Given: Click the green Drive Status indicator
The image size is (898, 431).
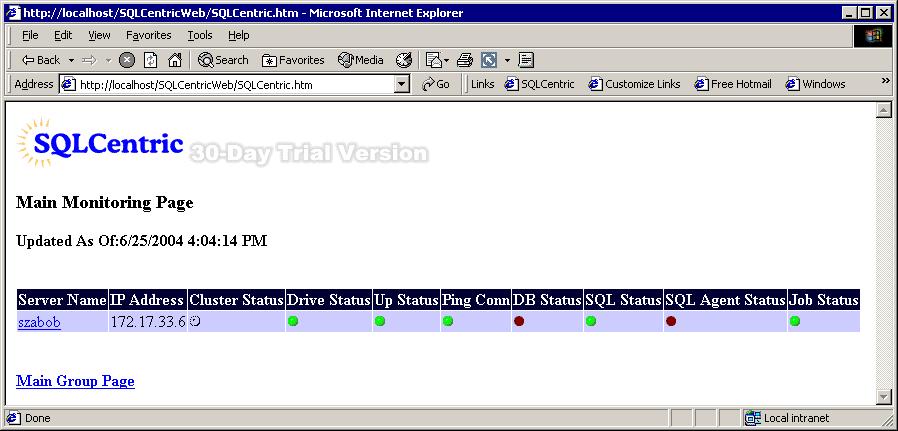Looking at the screenshot, I should (x=293, y=321).
